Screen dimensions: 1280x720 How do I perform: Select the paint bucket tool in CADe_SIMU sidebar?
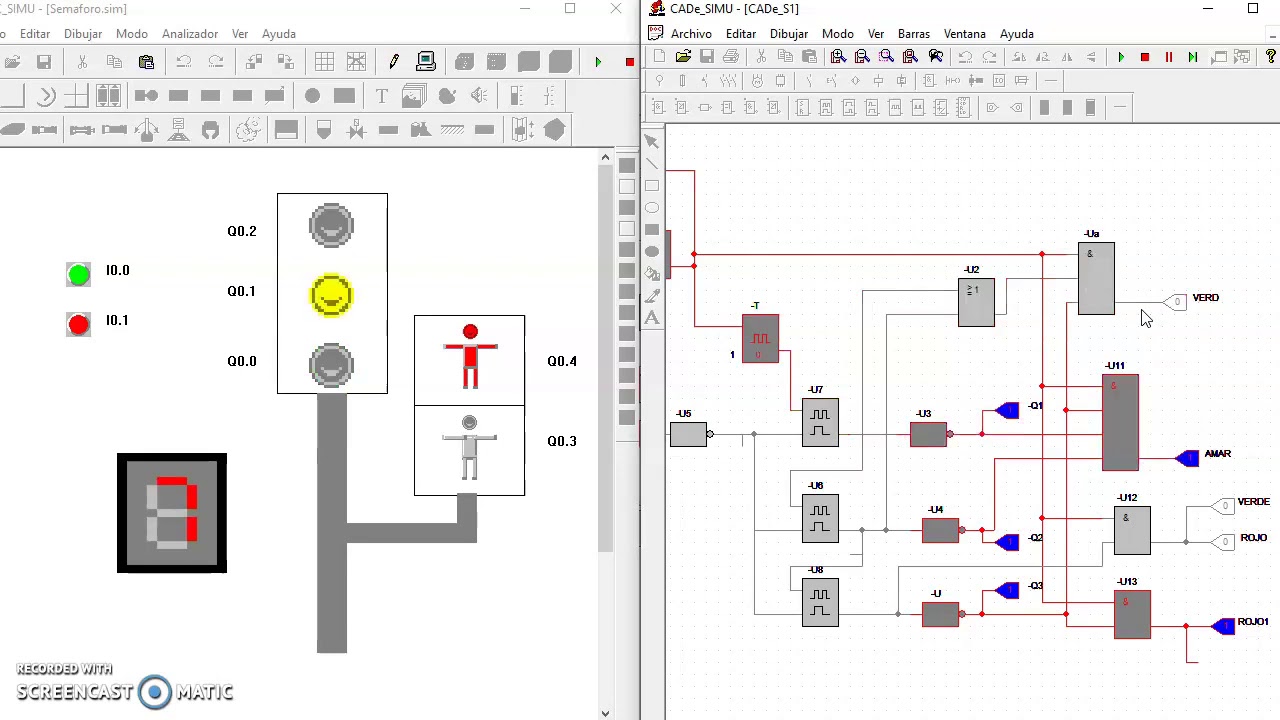(652, 274)
